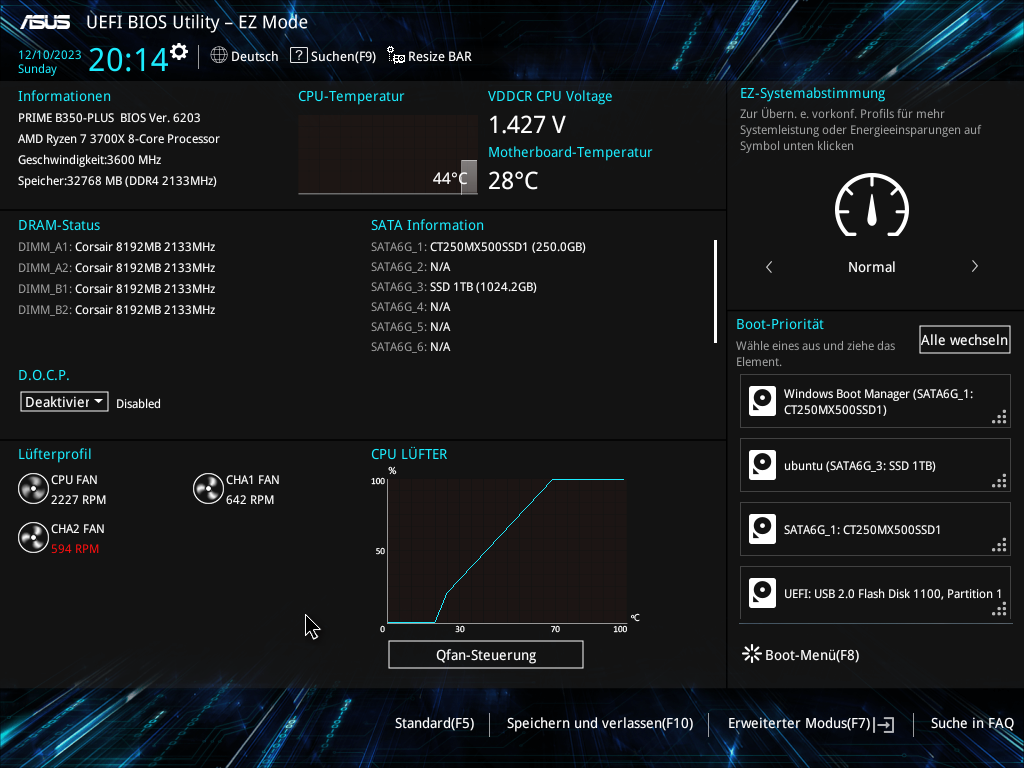The image size is (1024, 768).
Task: Click the 594 RPM red fan speed
Action: pyautogui.click(x=75, y=549)
